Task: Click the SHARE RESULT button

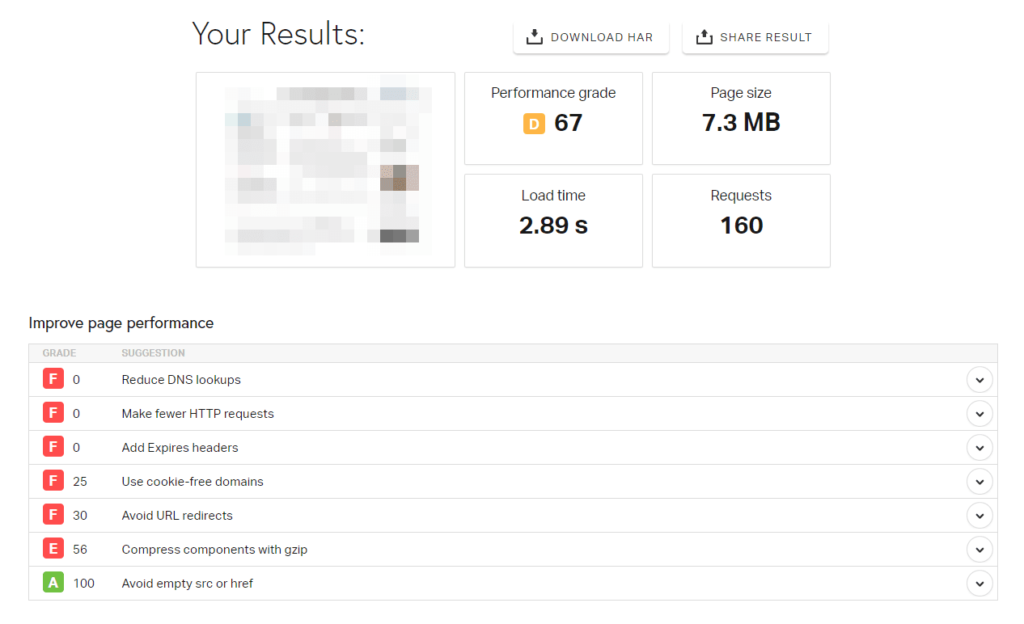Action: coord(755,36)
